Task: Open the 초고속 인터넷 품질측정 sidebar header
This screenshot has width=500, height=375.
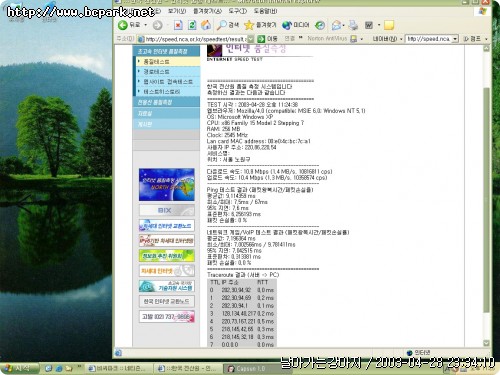Action: 166,51
